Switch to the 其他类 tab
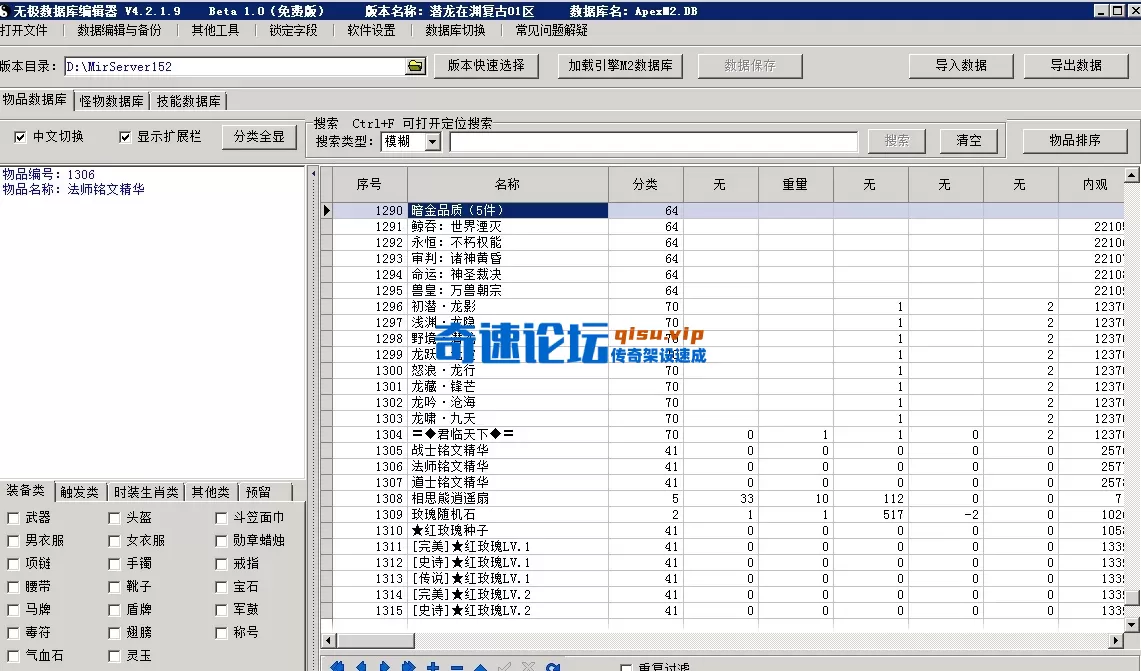Image resolution: width=1141 pixels, height=671 pixels. (x=210, y=493)
